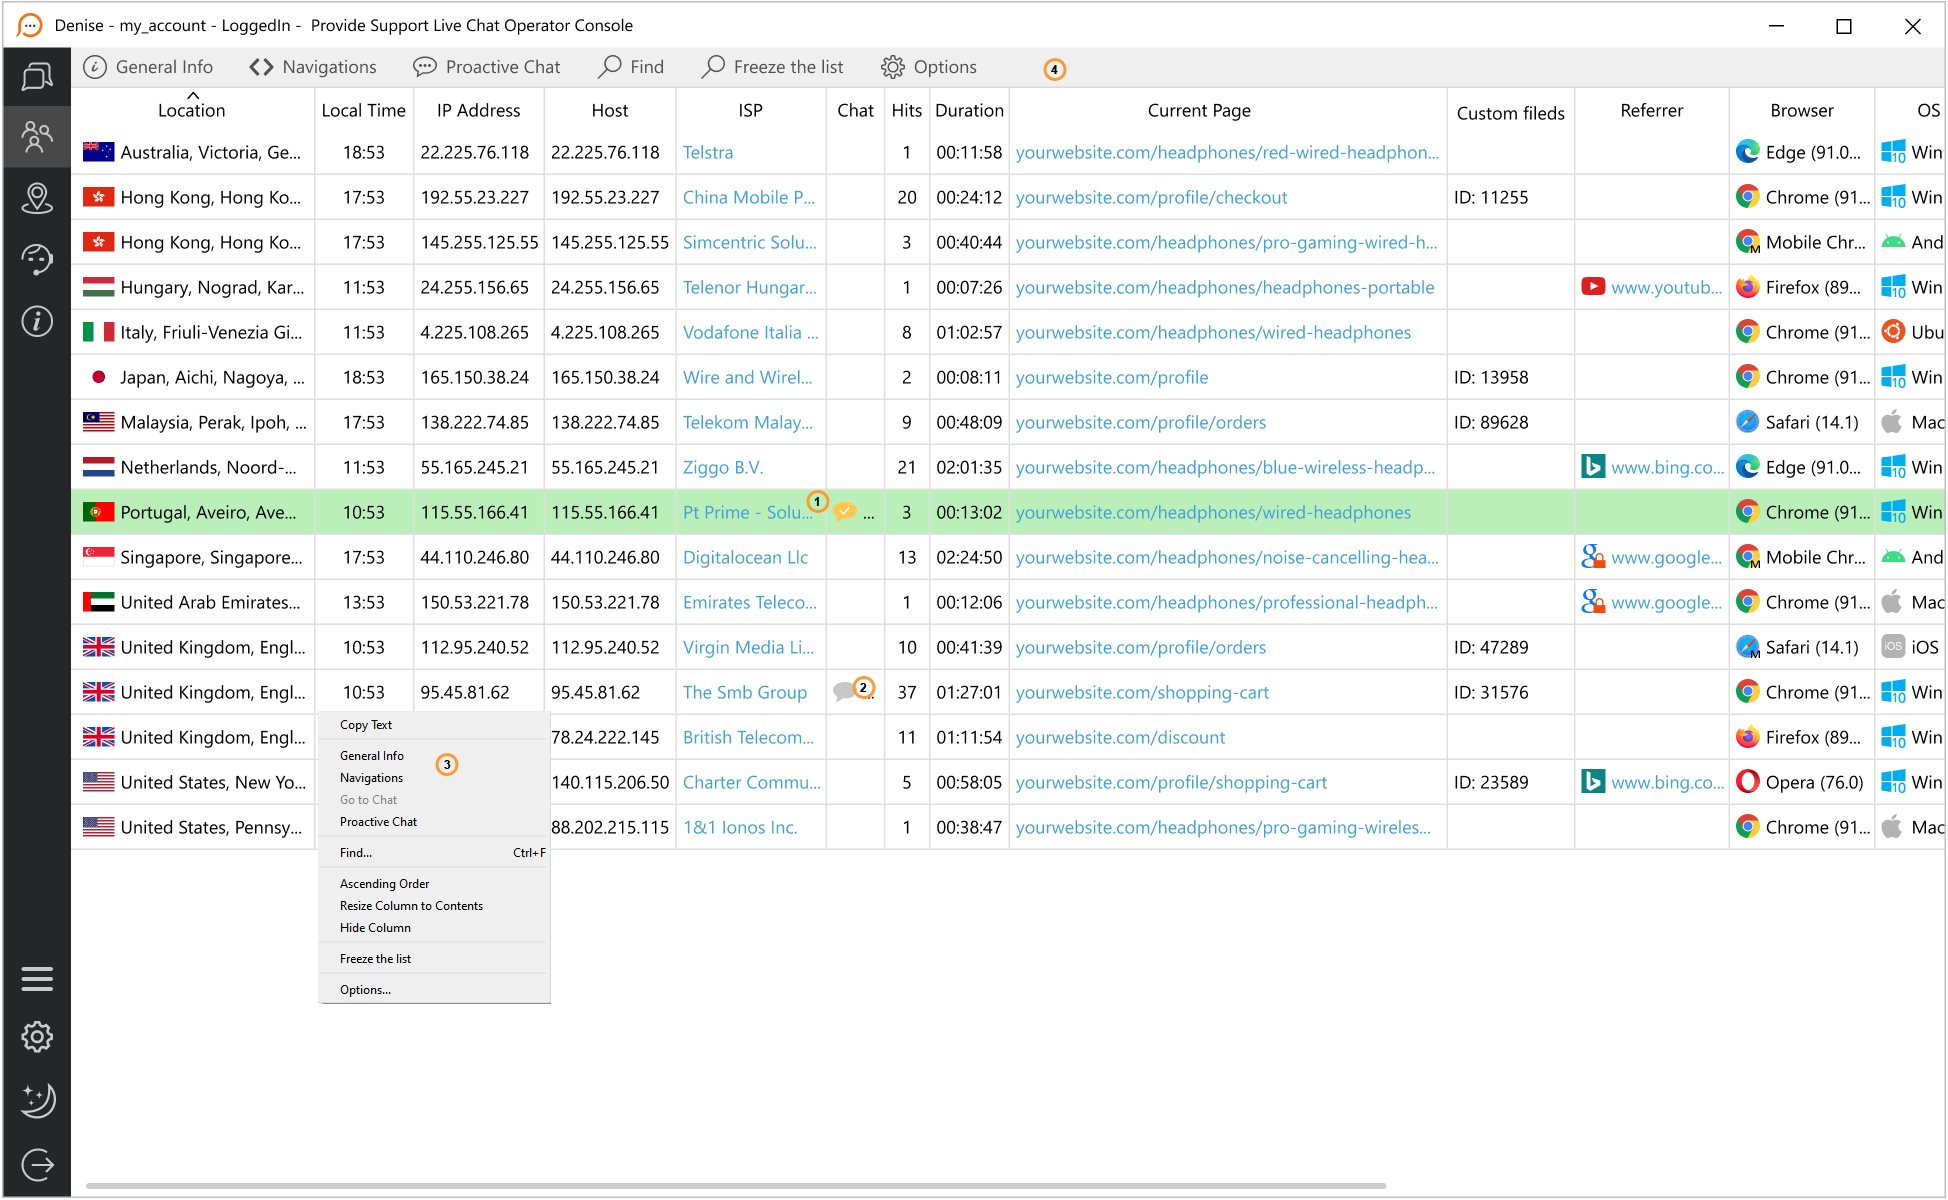Click General Info toolbar button
1948x1200 pixels.
tap(149, 67)
